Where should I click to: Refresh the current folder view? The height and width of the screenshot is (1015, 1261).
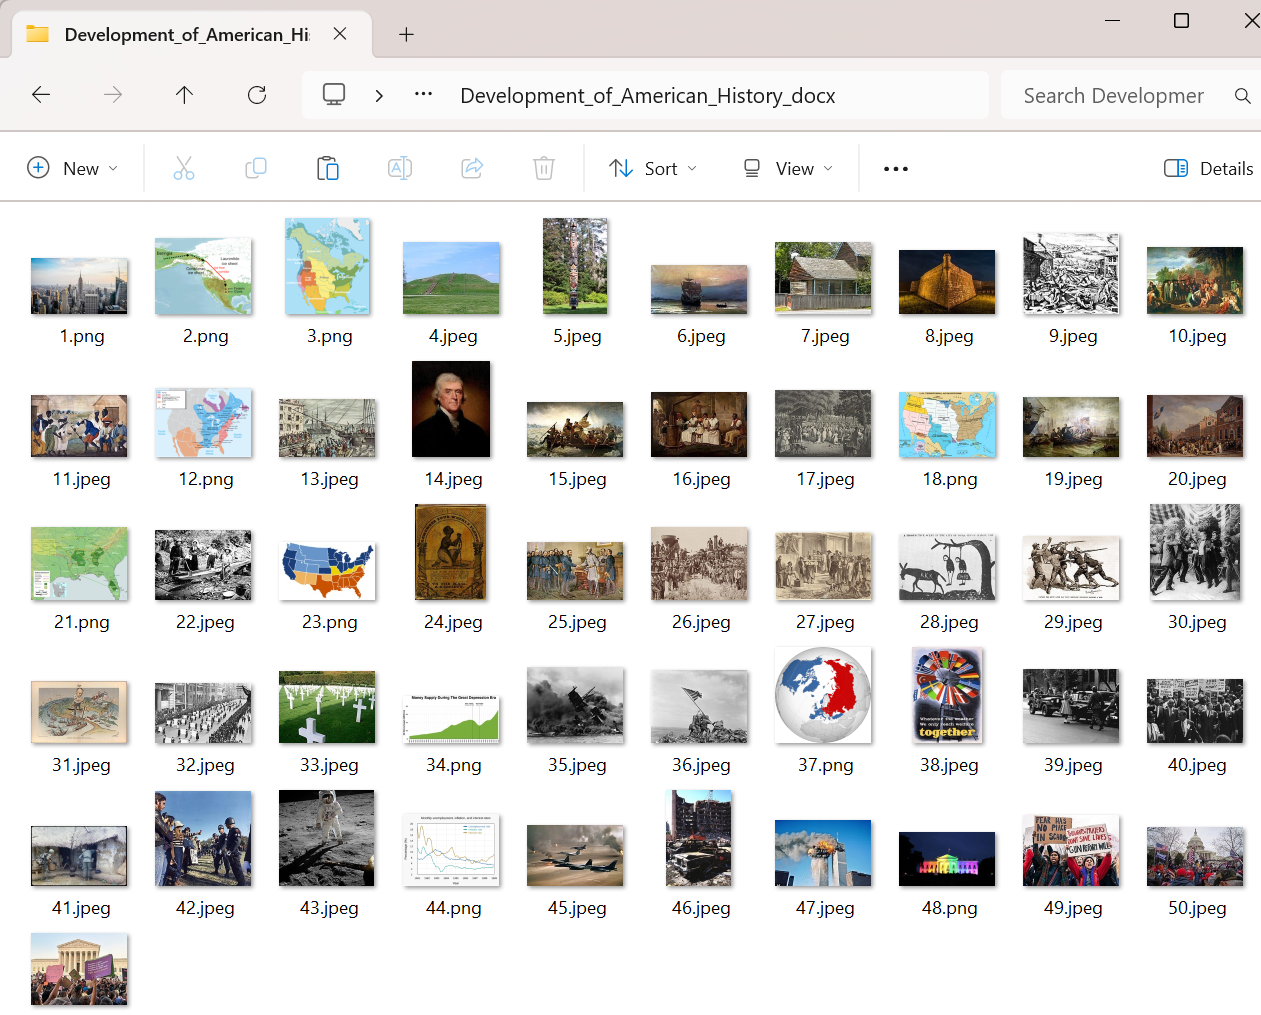257,95
